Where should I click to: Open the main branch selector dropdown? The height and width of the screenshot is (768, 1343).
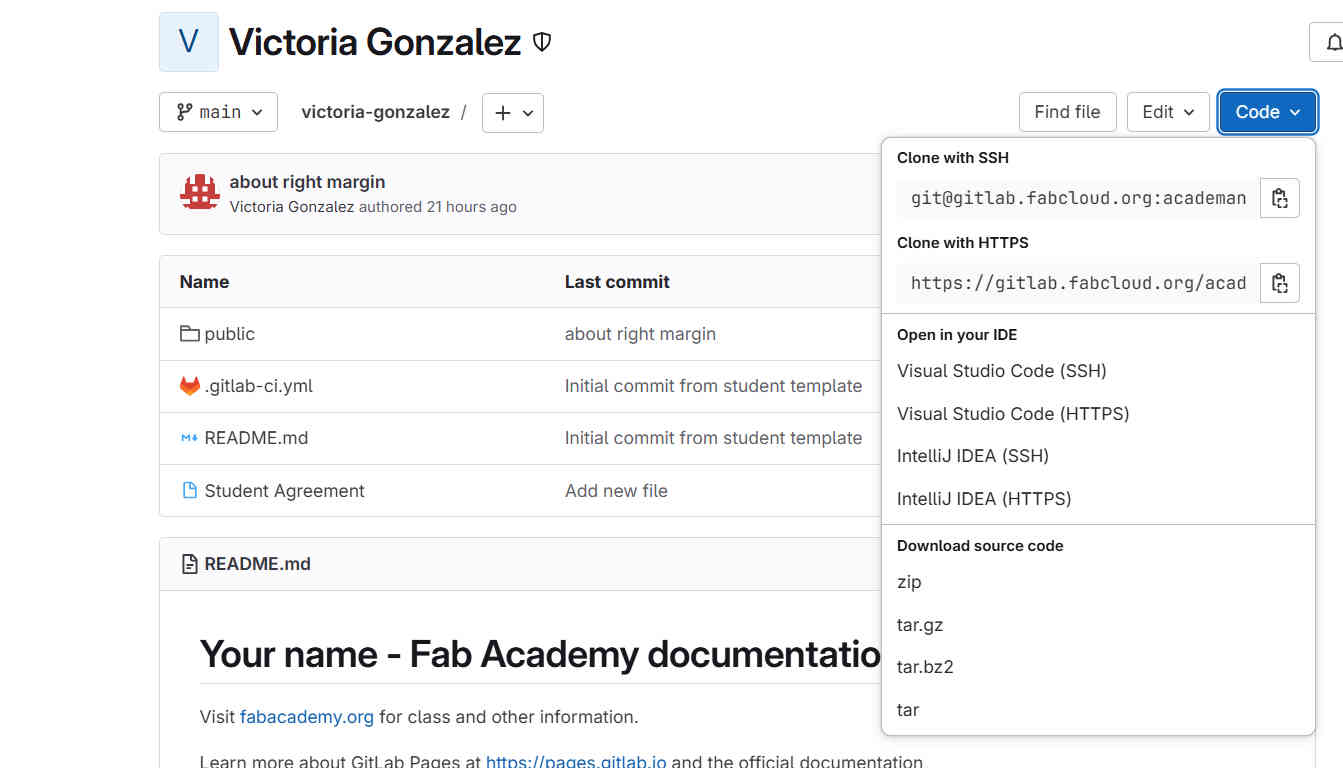click(x=218, y=112)
